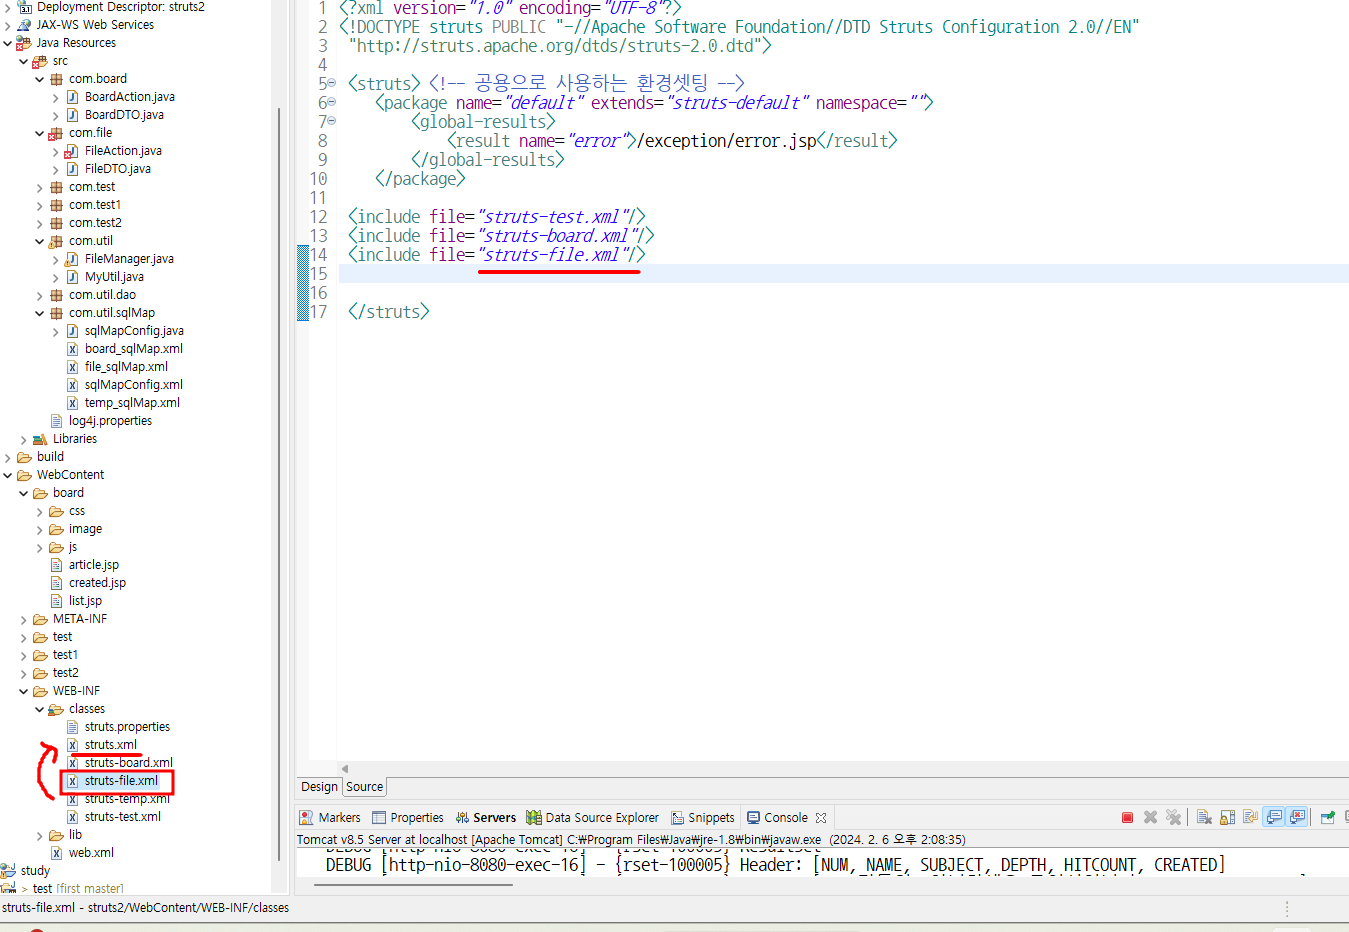1349x932 pixels.
Task: Close the Console tab with X
Action: (821, 818)
